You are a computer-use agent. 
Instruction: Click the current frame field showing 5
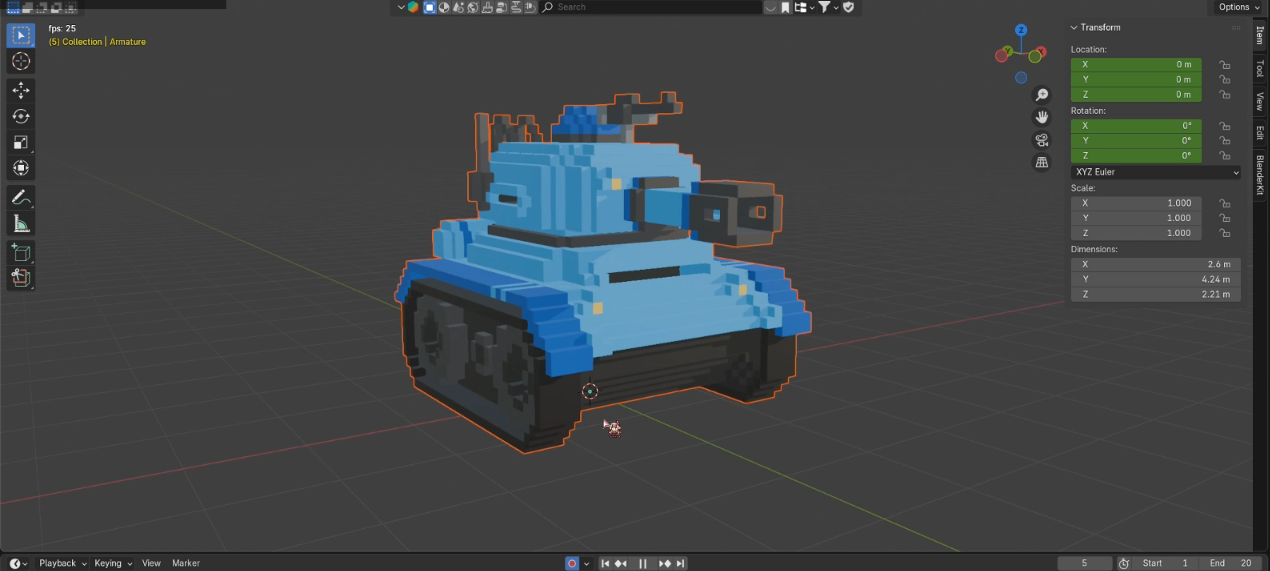pos(1085,563)
